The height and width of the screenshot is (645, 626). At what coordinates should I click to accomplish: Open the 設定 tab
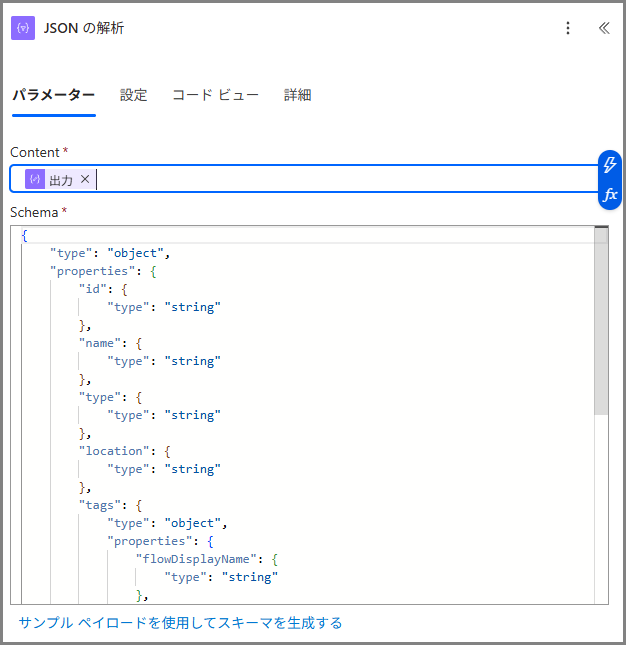[x=133, y=95]
